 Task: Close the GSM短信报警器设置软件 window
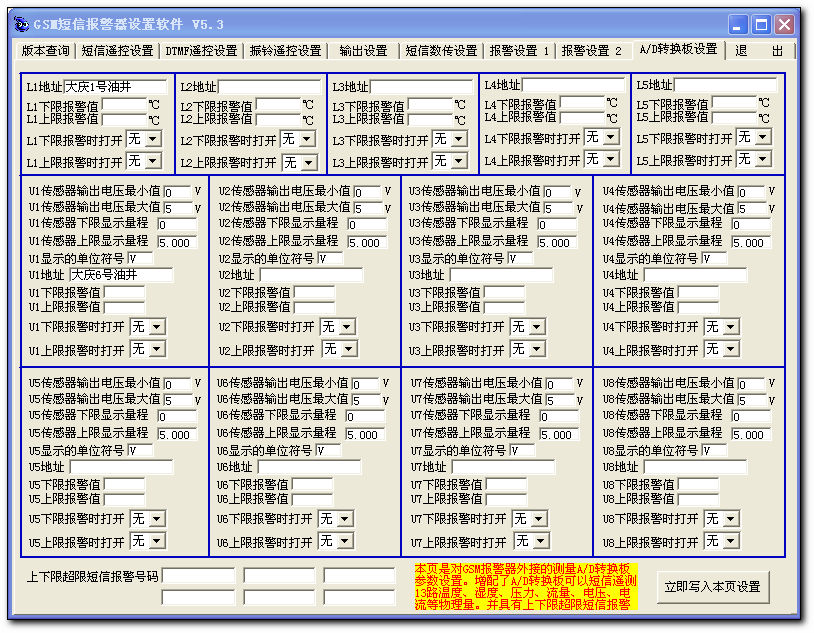pyautogui.click(x=784, y=24)
